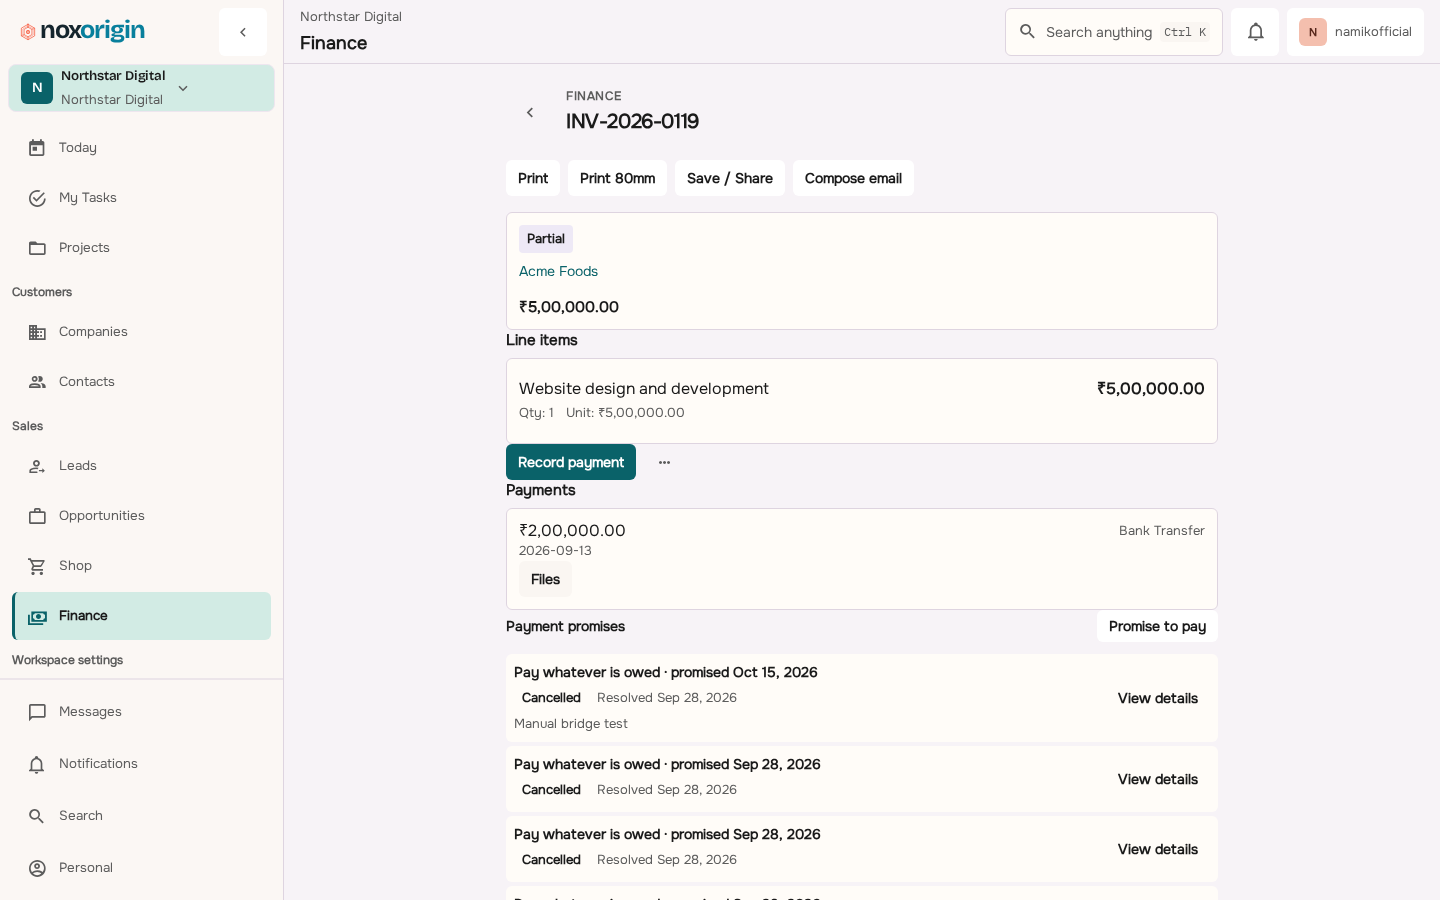Select the Leads menu item
This screenshot has height=900, width=1440.
[141, 466]
